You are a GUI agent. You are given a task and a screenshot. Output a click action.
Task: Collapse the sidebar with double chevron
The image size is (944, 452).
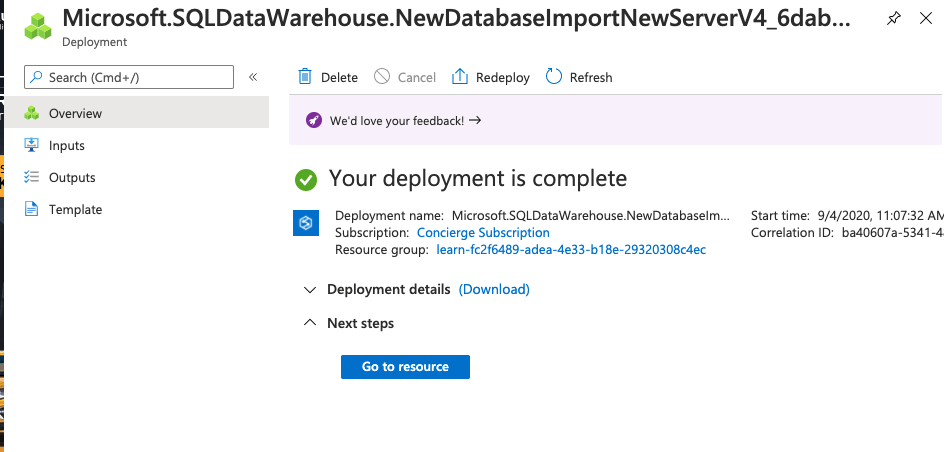tap(253, 77)
